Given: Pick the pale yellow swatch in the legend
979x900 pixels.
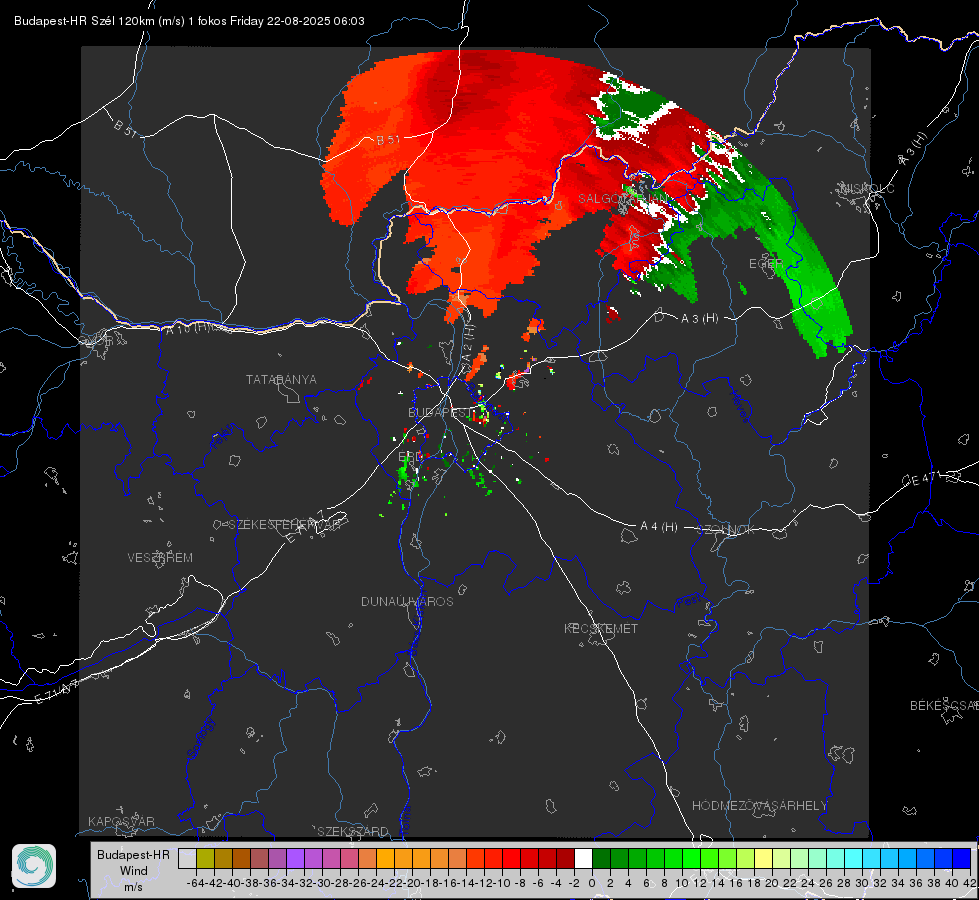Looking at the screenshot, I should pyautogui.click(x=763, y=858).
